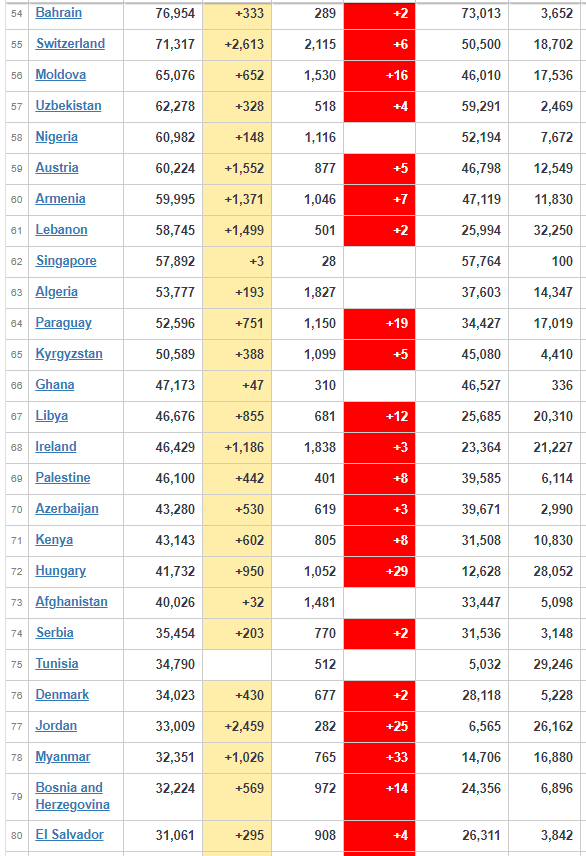Click the Lebanon country link

pos(61,230)
